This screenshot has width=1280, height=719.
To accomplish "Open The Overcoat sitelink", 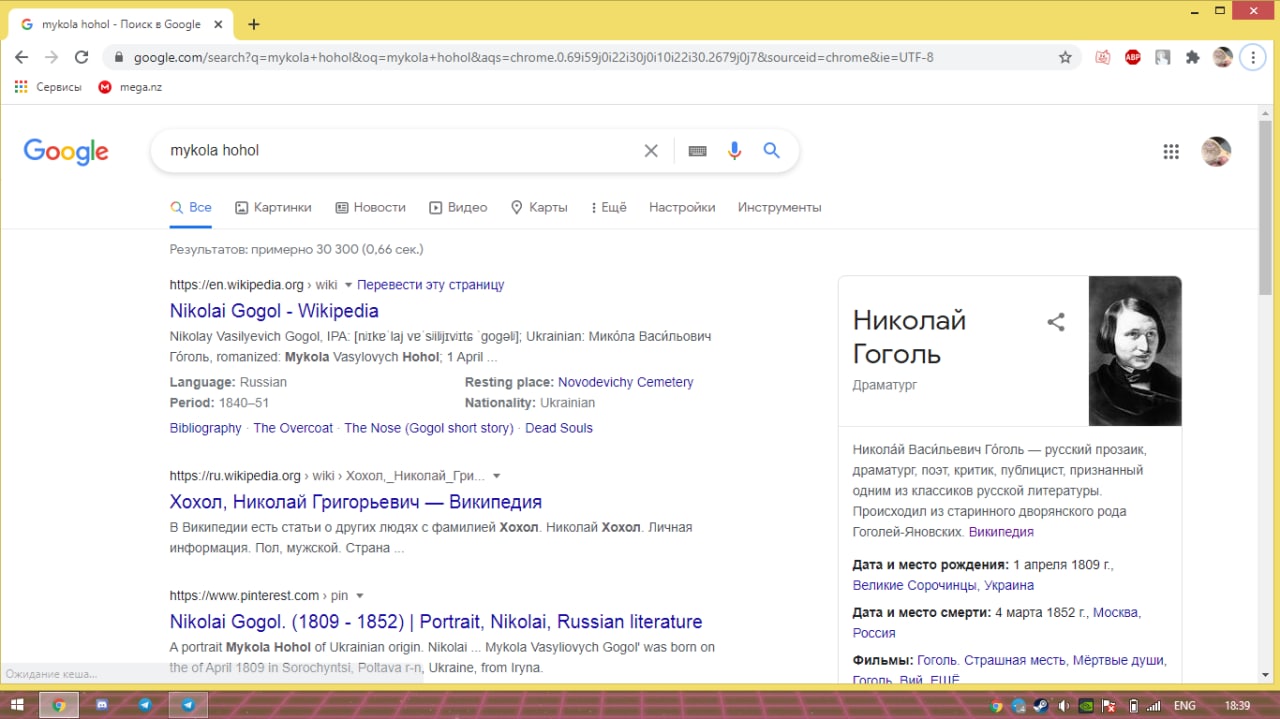I will (293, 428).
